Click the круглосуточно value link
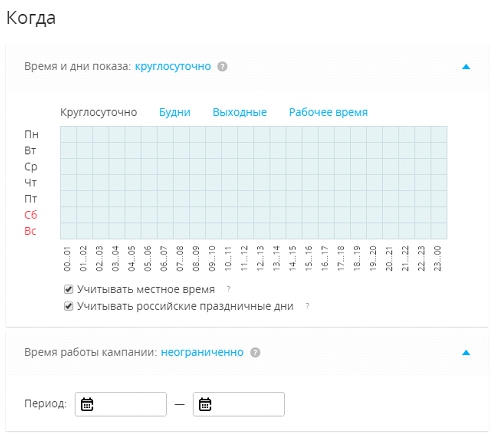Screen dimensions: 490x436 pos(173,67)
